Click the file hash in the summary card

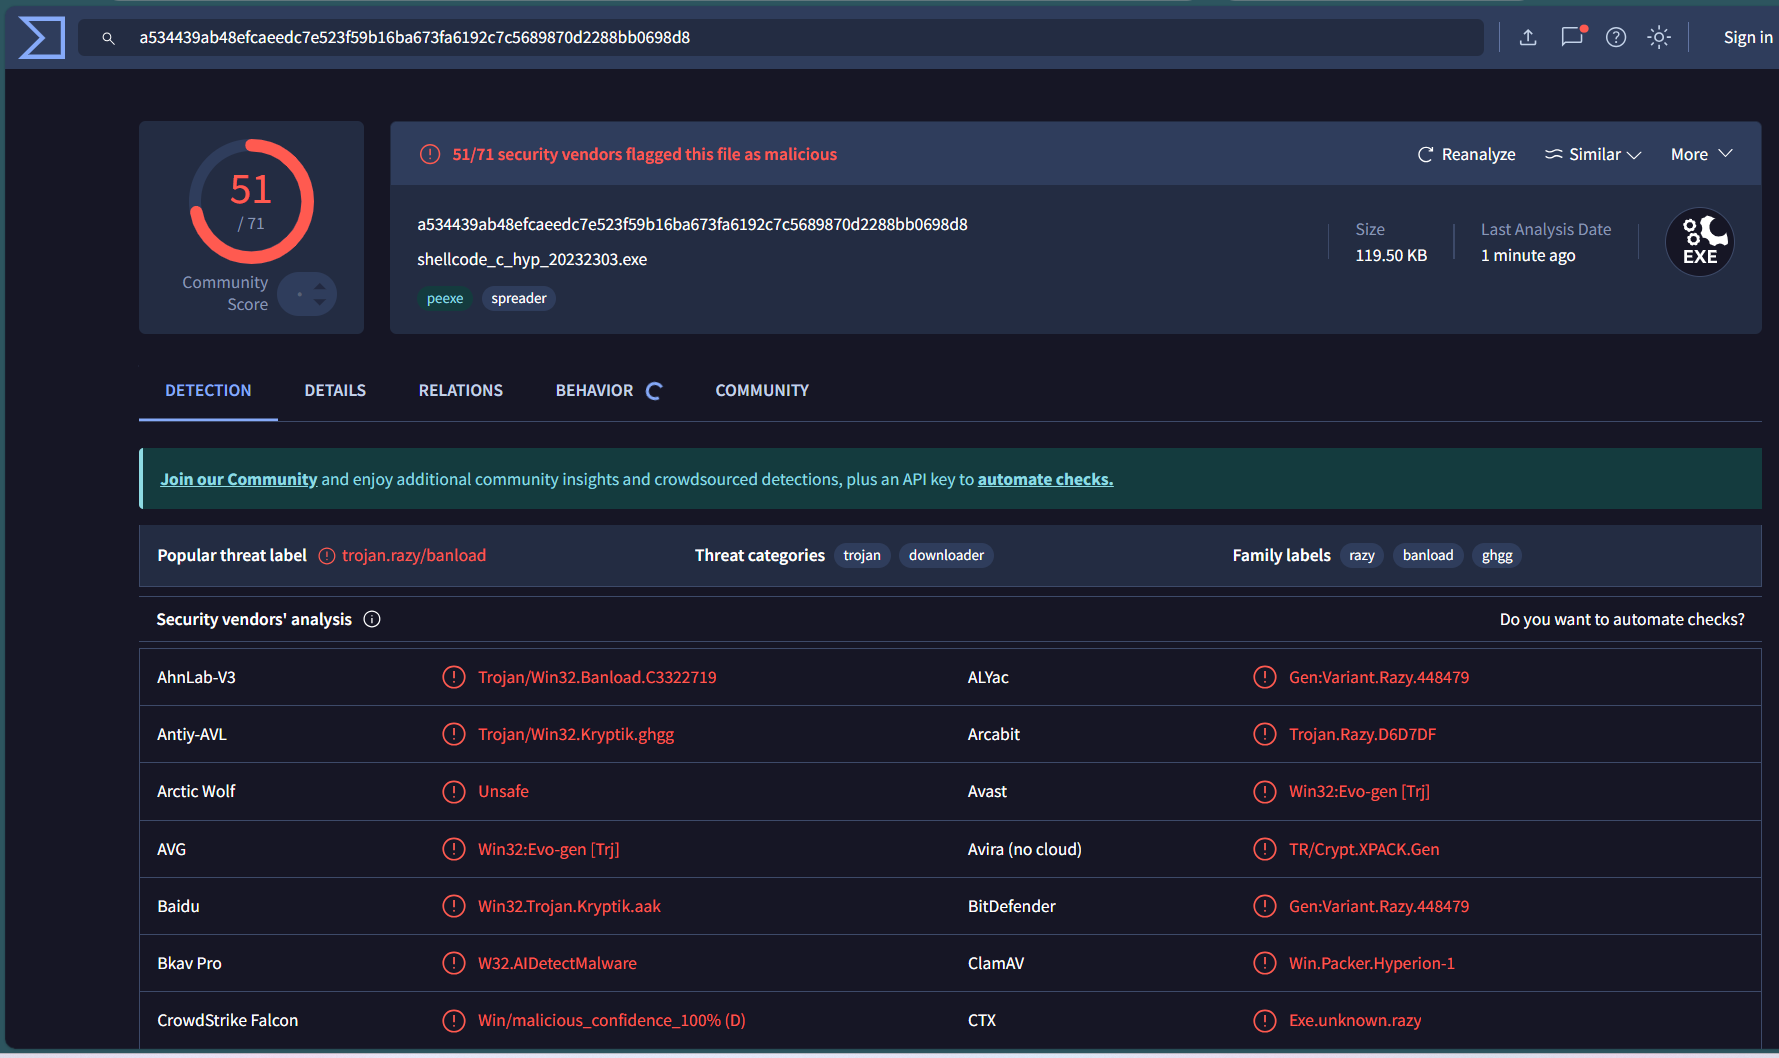click(692, 224)
